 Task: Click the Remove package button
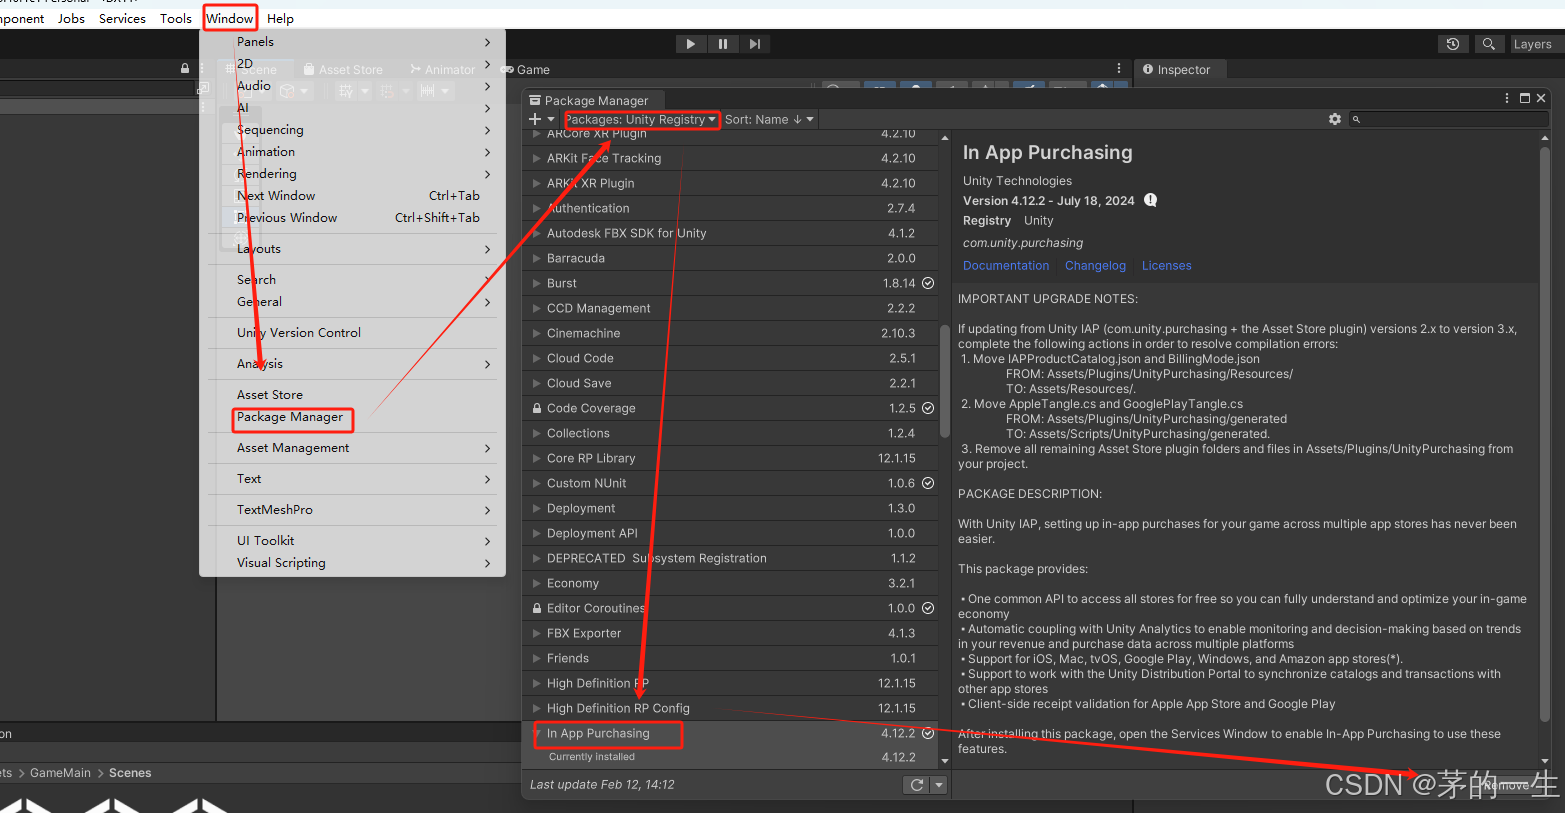[1507, 786]
